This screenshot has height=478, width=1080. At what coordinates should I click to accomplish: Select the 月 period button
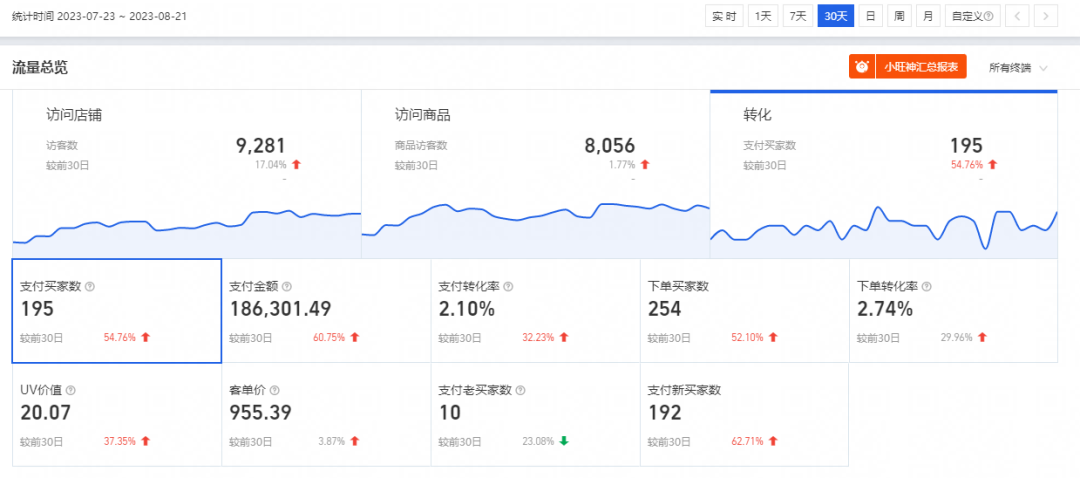click(928, 16)
